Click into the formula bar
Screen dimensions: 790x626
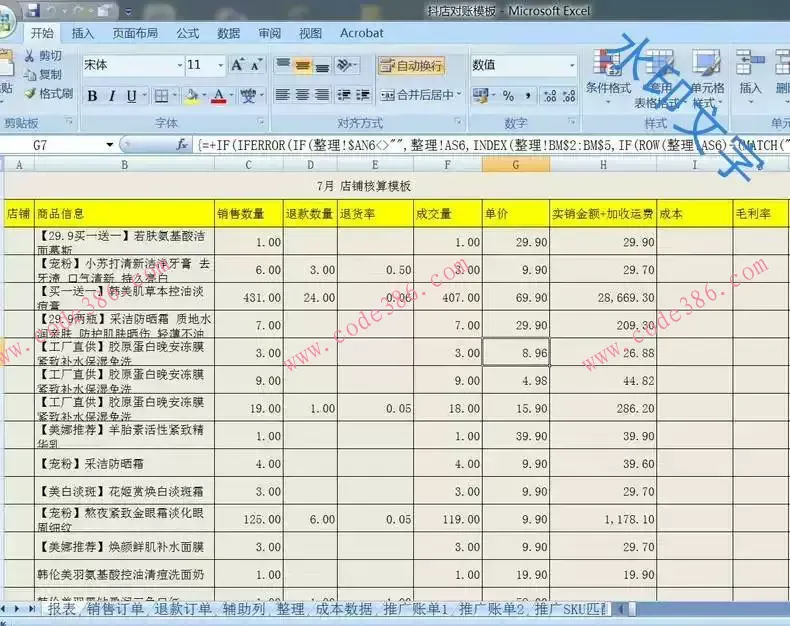coord(492,145)
